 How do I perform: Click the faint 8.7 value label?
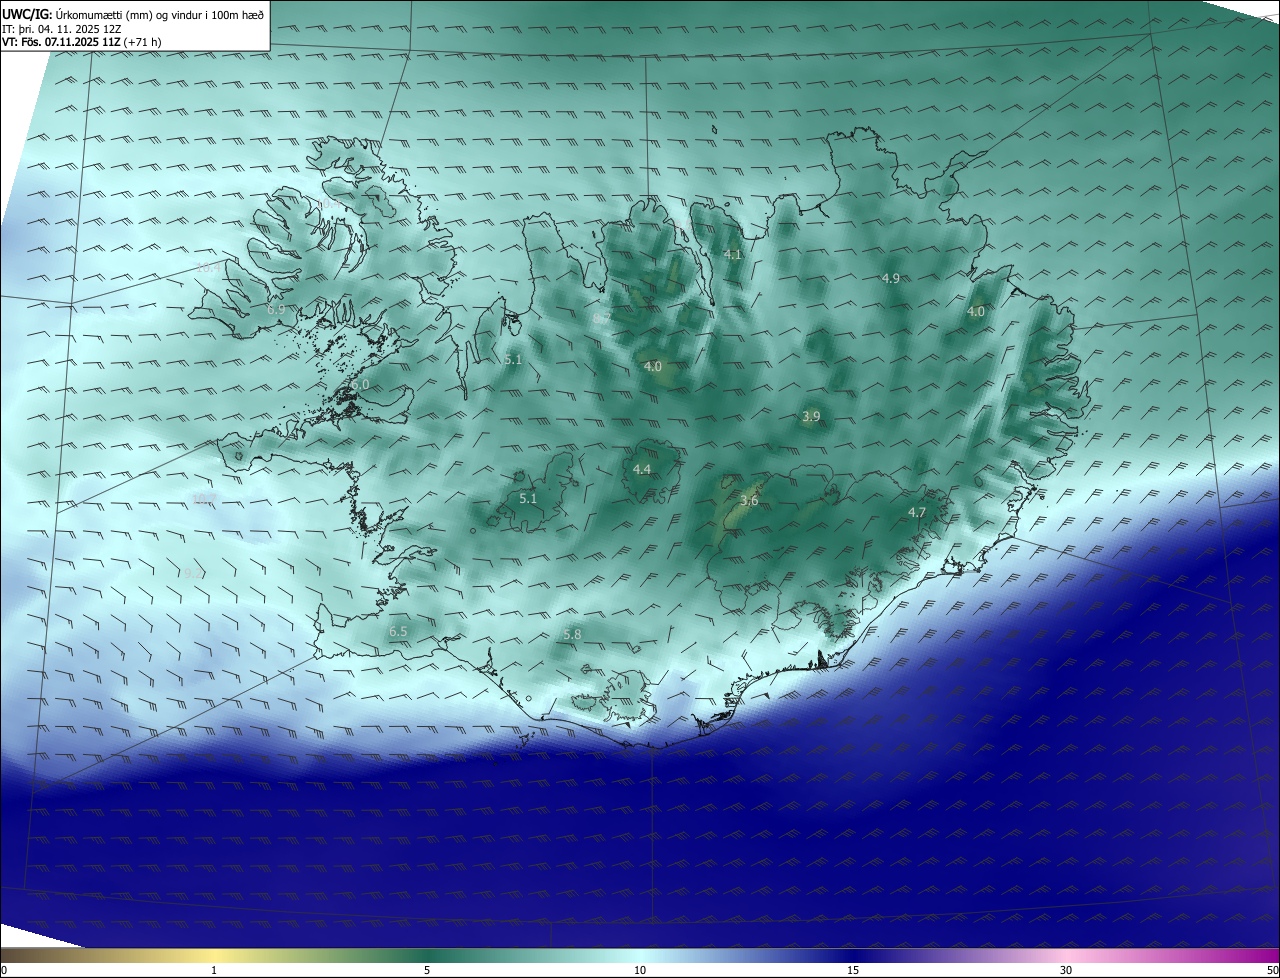601,318
